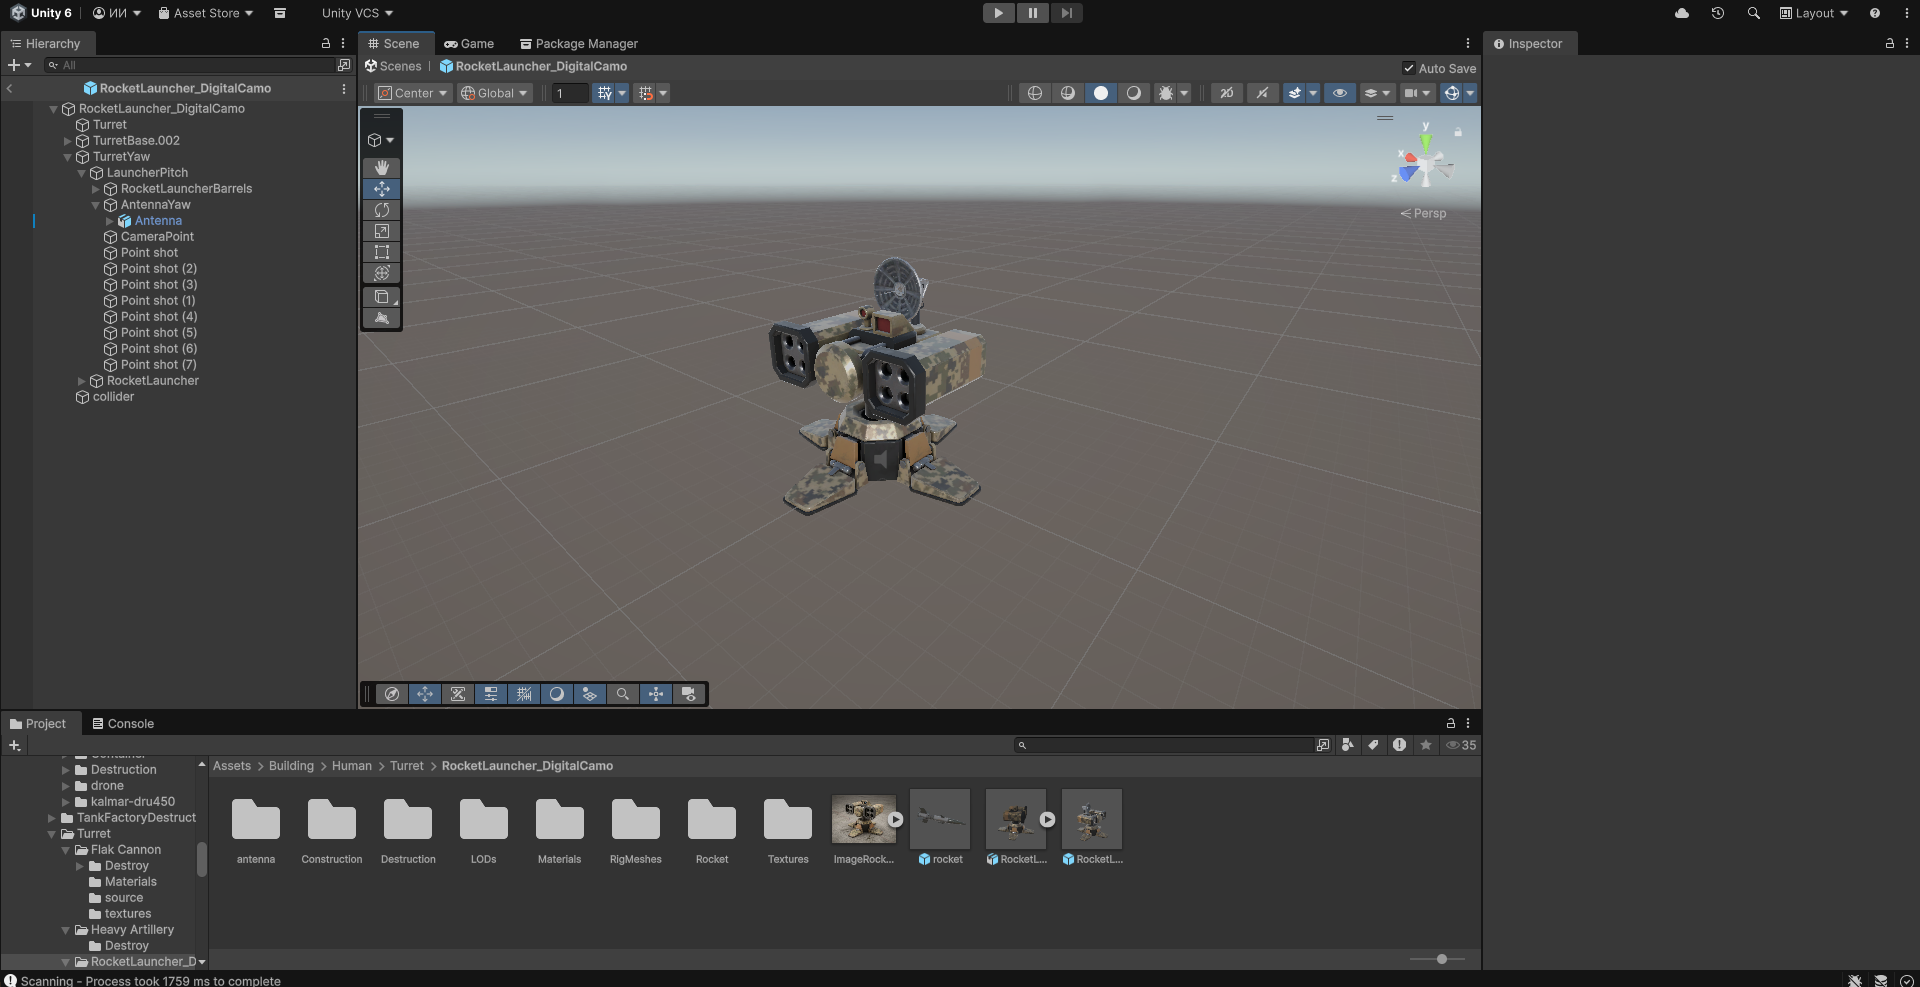The width and height of the screenshot is (1920, 987).
Task: Open Unity cloud services icon
Action: pyautogui.click(x=1682, y=13)
